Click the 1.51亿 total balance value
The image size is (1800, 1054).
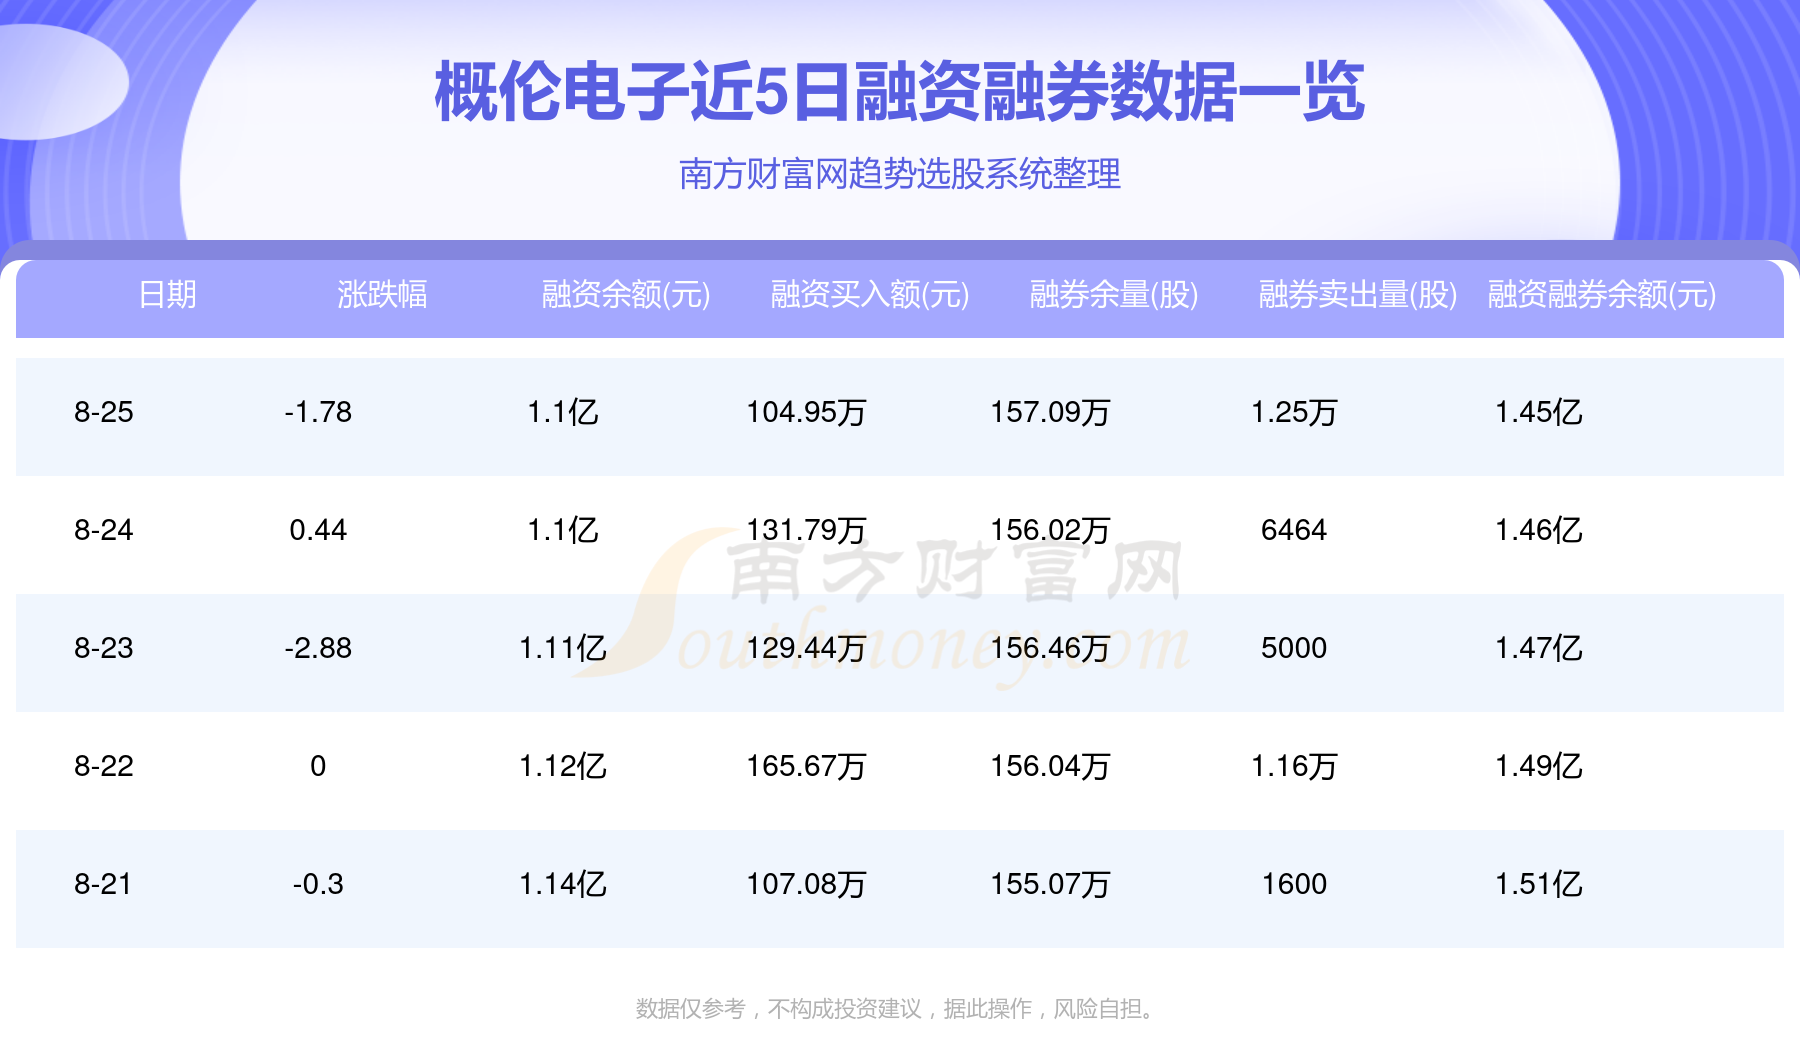1538,884
